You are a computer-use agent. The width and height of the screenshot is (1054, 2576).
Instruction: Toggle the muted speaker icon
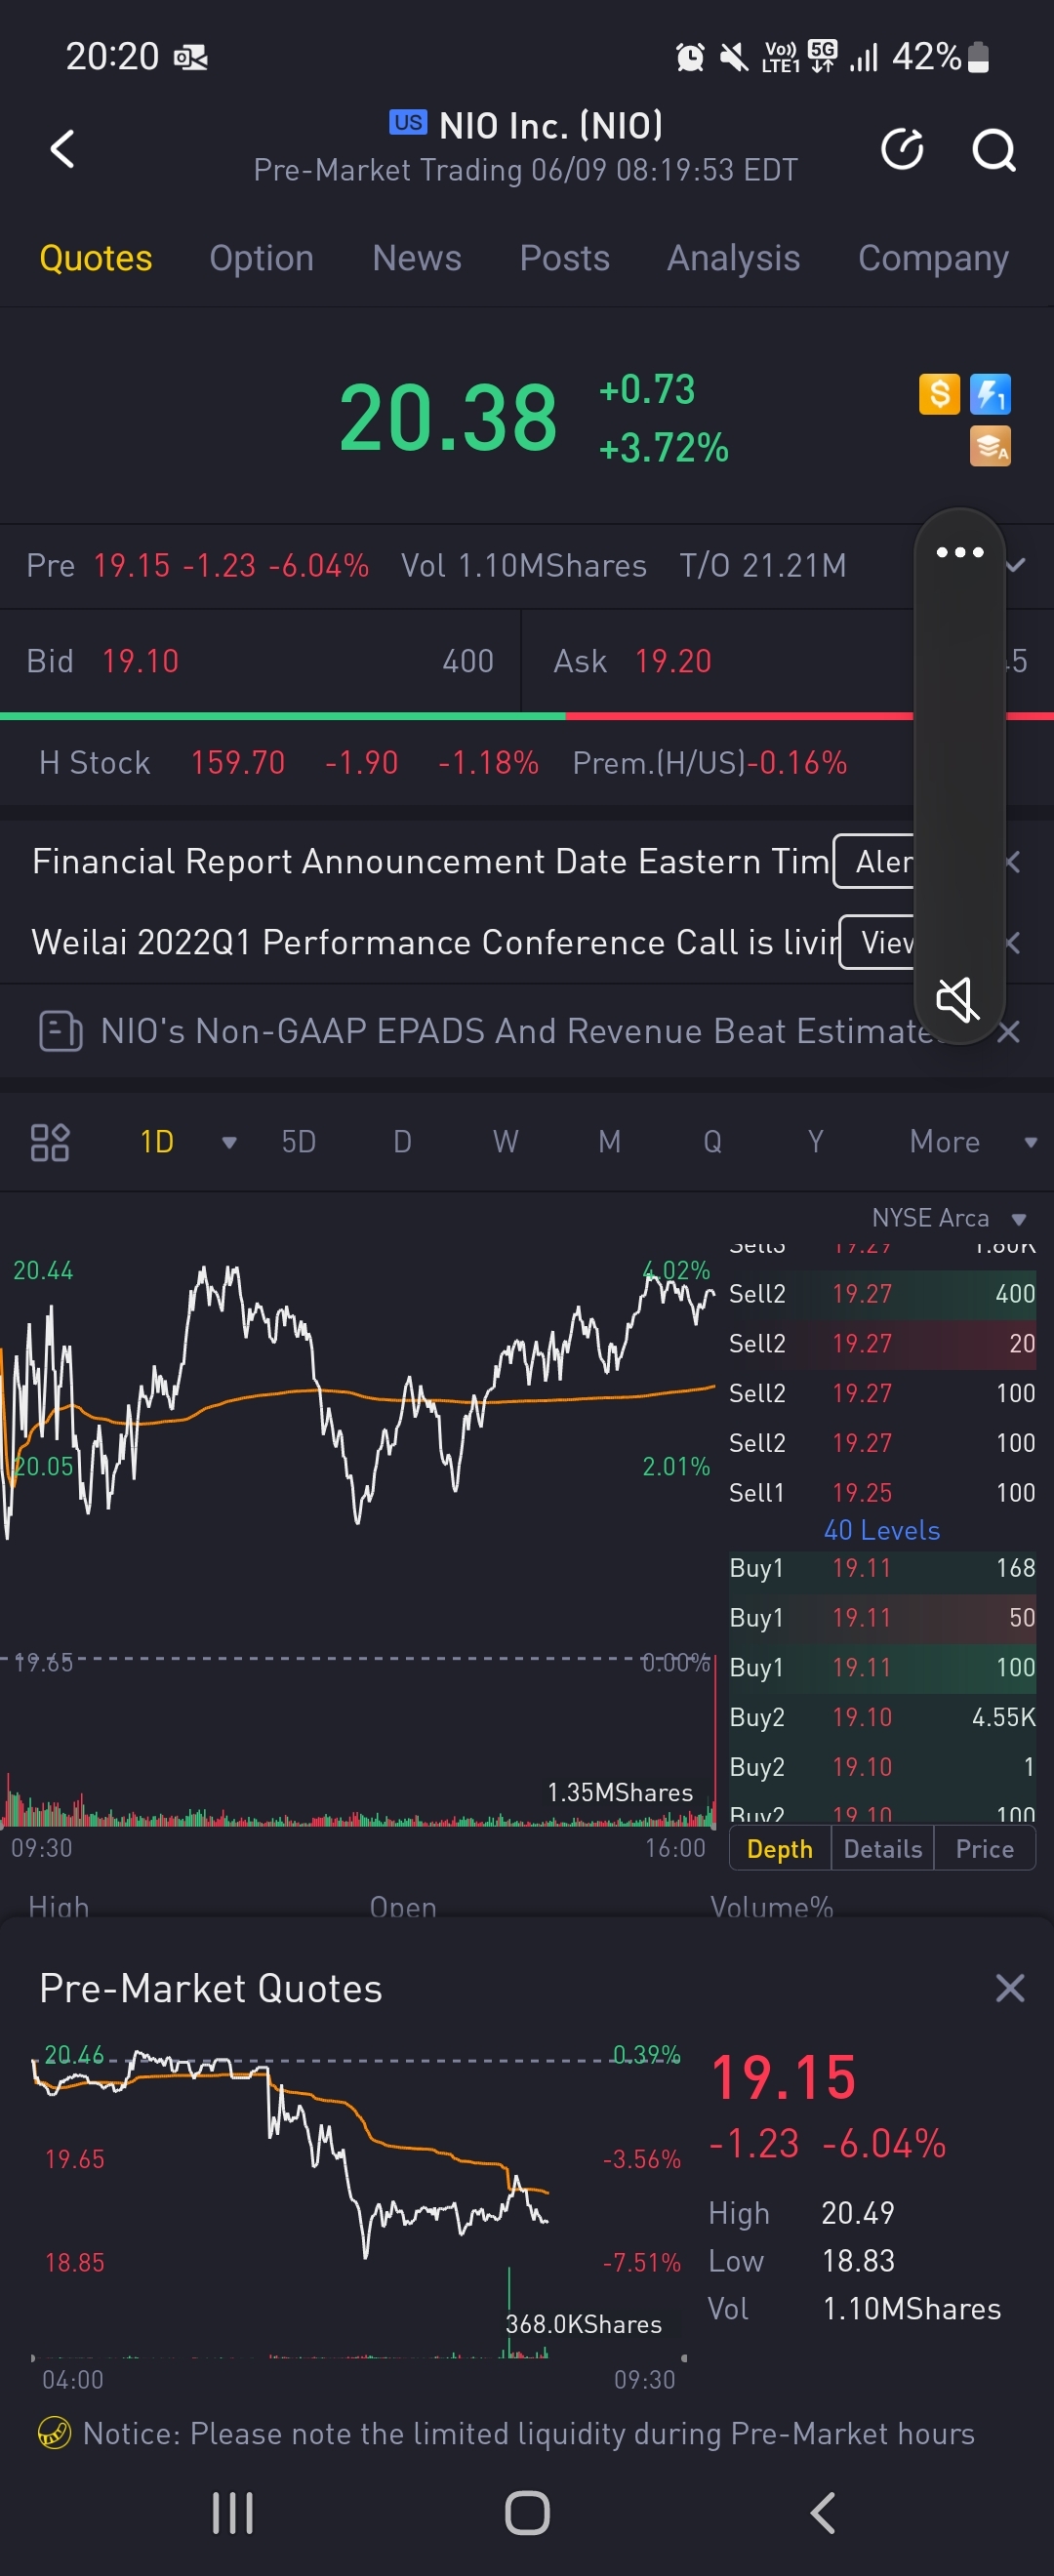pyautogui.click(x=957, y=999)
